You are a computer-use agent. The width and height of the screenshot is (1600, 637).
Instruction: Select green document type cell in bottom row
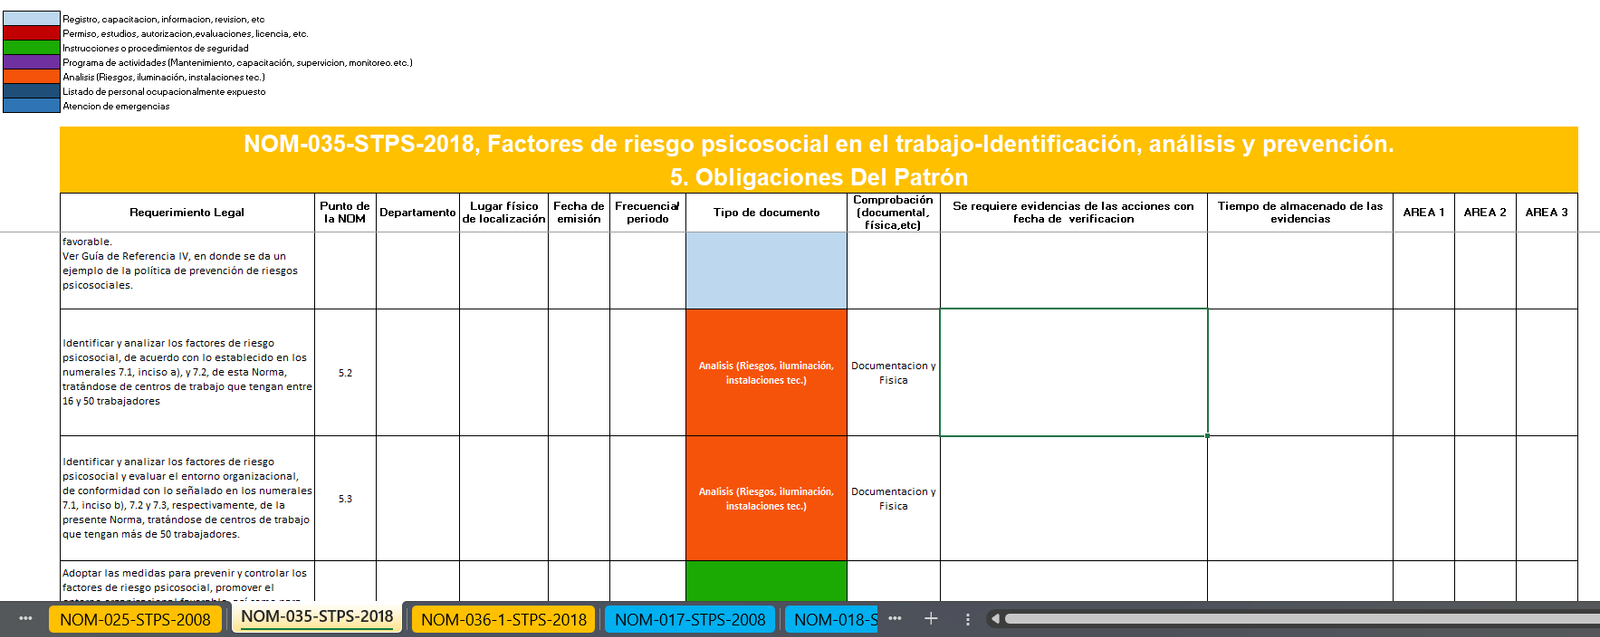click(x=766, y=581)
